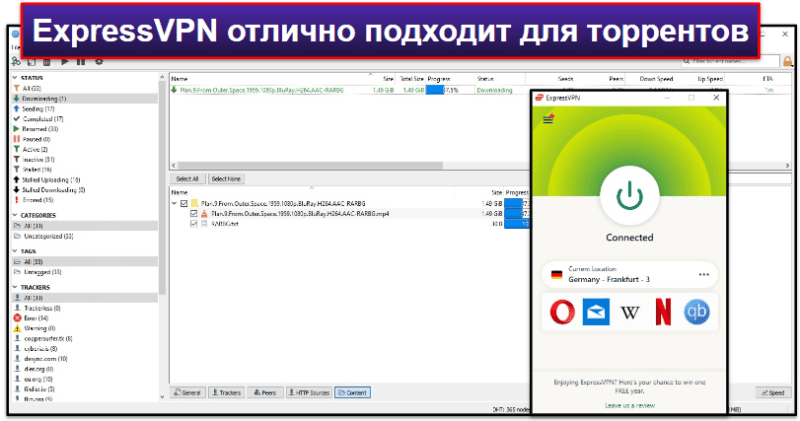This screenshot has height=421, width=800.
Task: Open location options via three-dots button
Action: 704,275
